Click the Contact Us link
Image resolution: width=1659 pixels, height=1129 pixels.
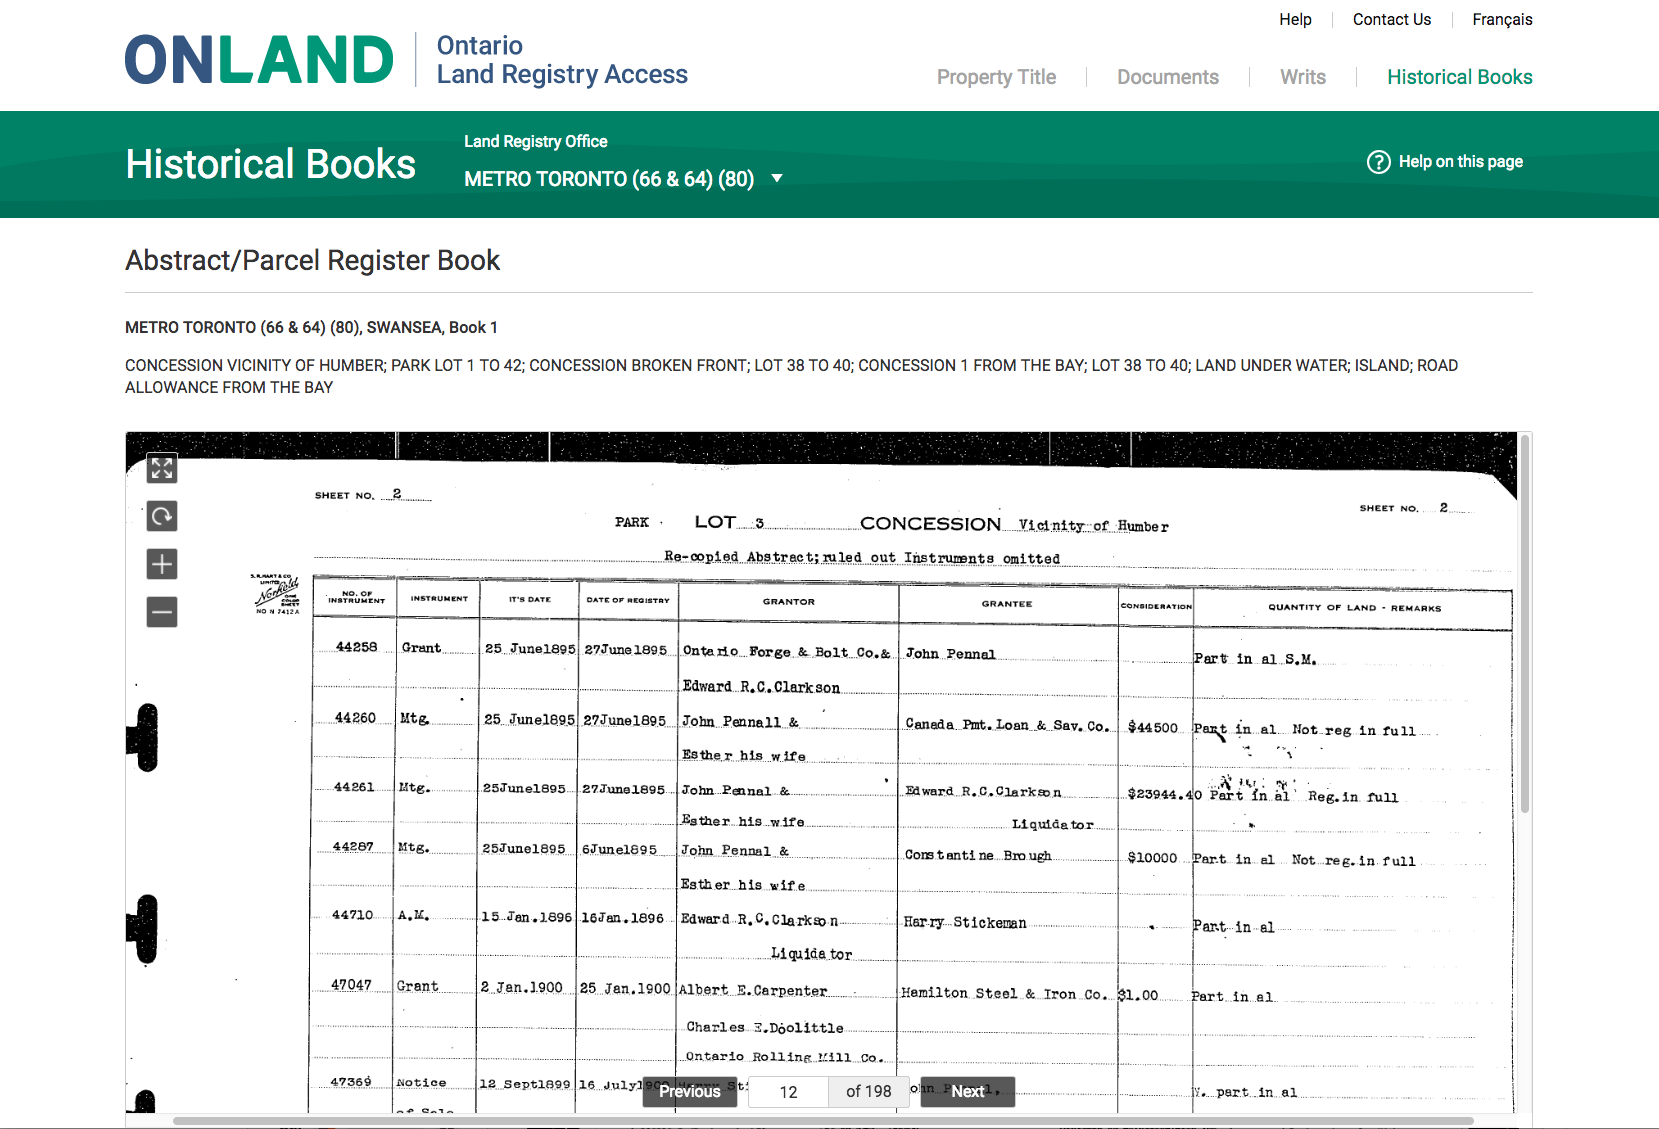click(1392, 19)
